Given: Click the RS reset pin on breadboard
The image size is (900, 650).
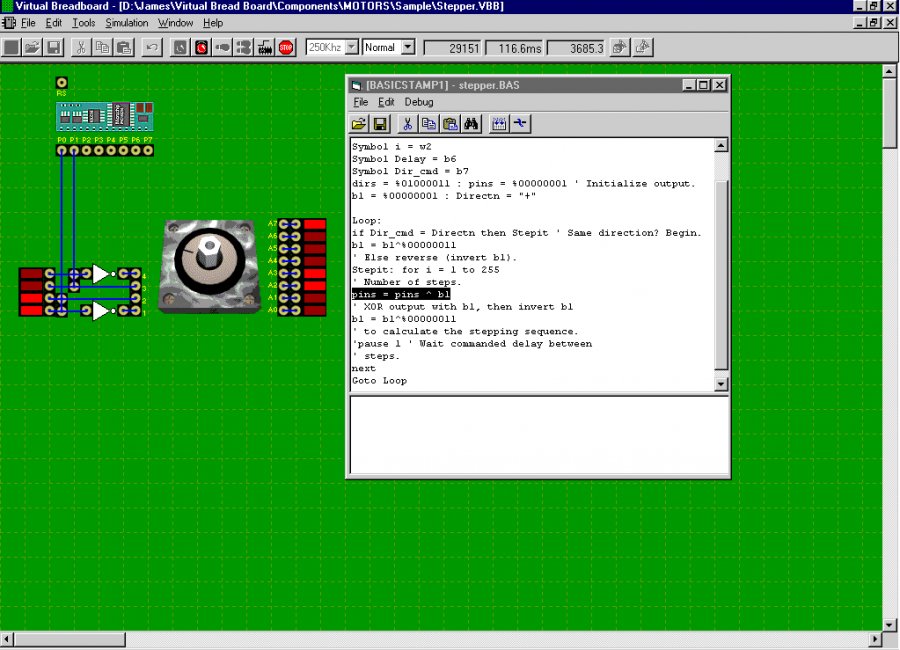Looking at the screenshot, I should (x=61, y=83).
